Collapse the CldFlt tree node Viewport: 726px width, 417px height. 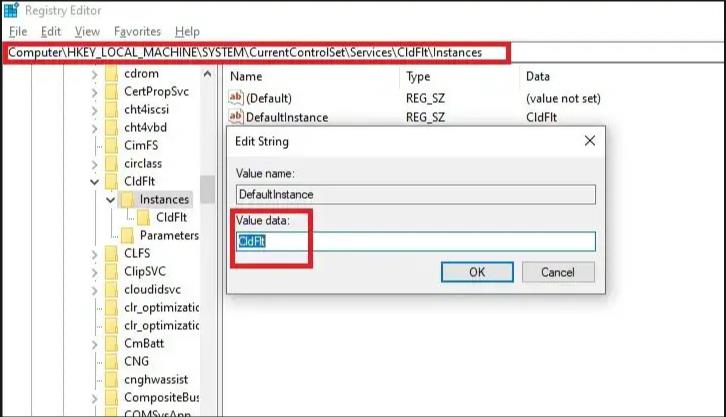(x=95, y=182)
